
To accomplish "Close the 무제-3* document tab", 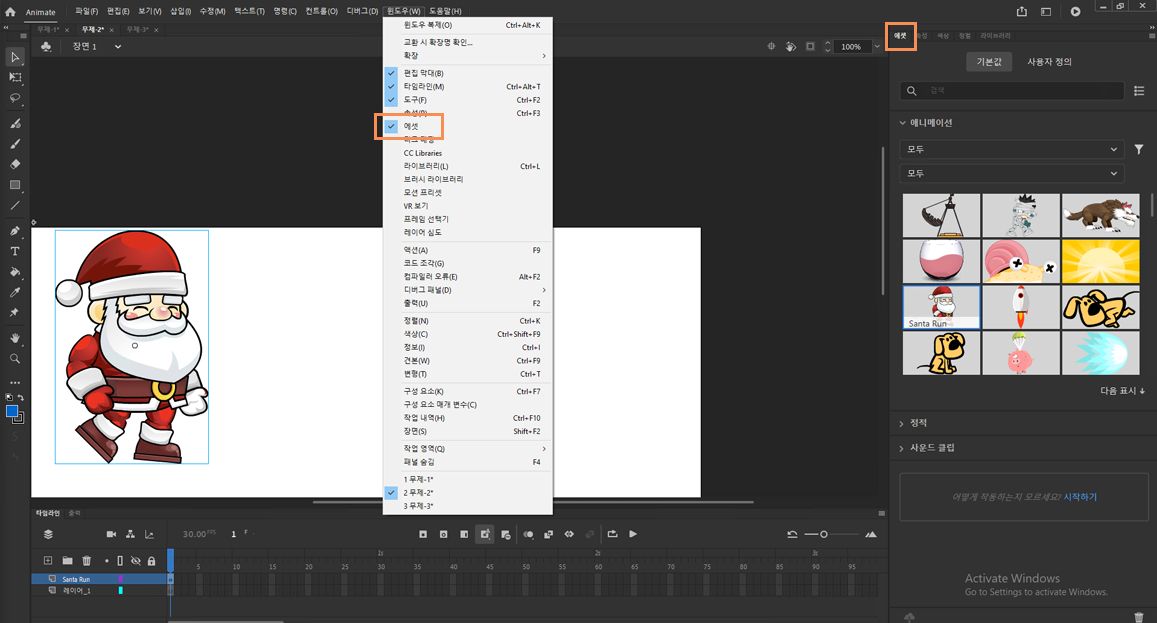I will click(156, 30).
